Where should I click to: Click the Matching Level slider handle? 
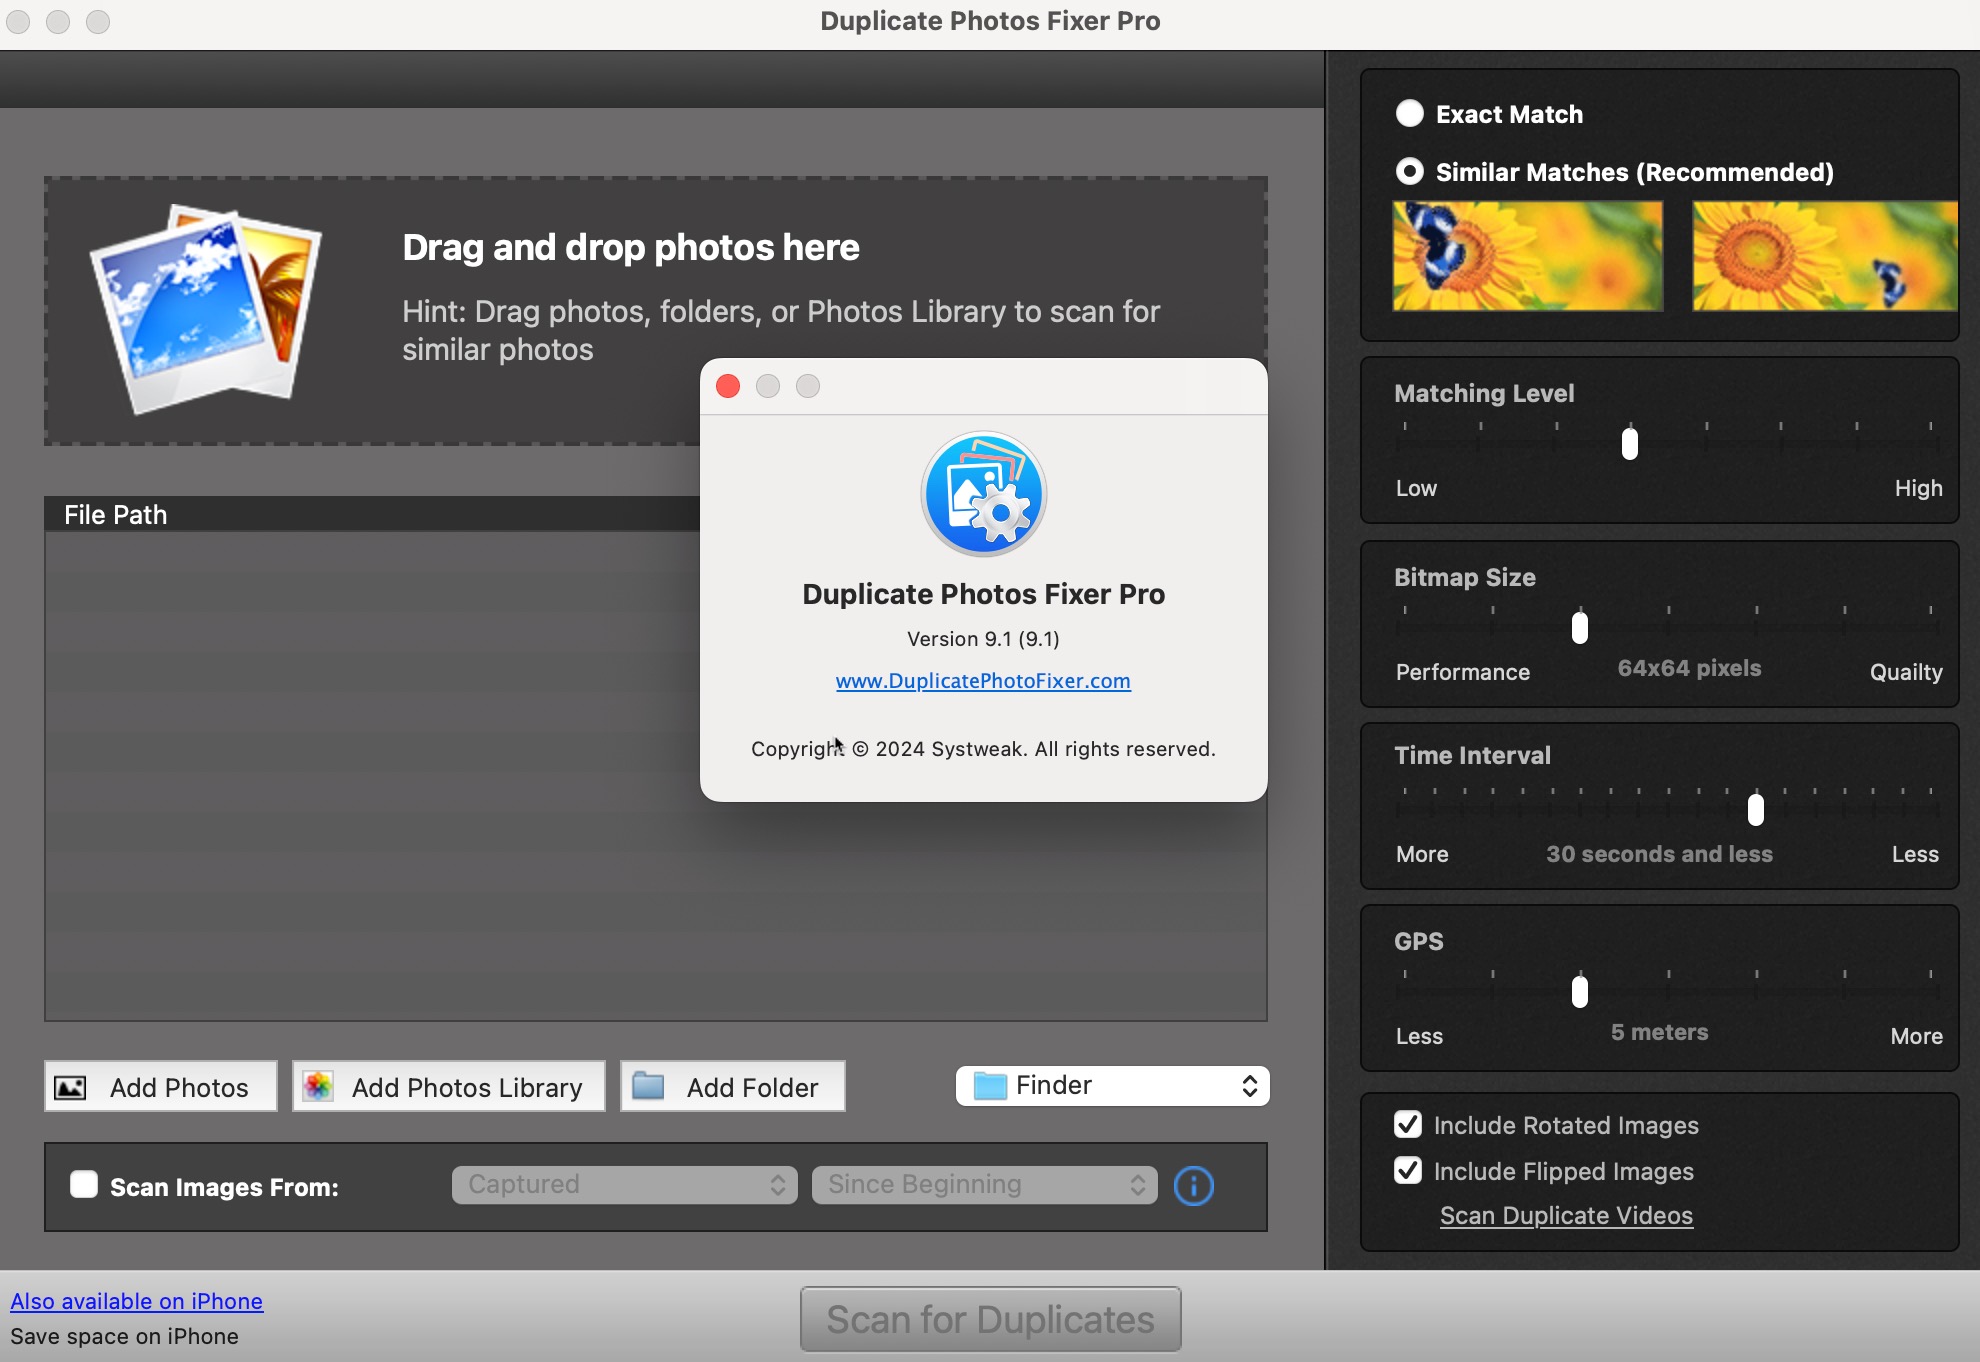pyautogui.click(x=1630, y=443)
